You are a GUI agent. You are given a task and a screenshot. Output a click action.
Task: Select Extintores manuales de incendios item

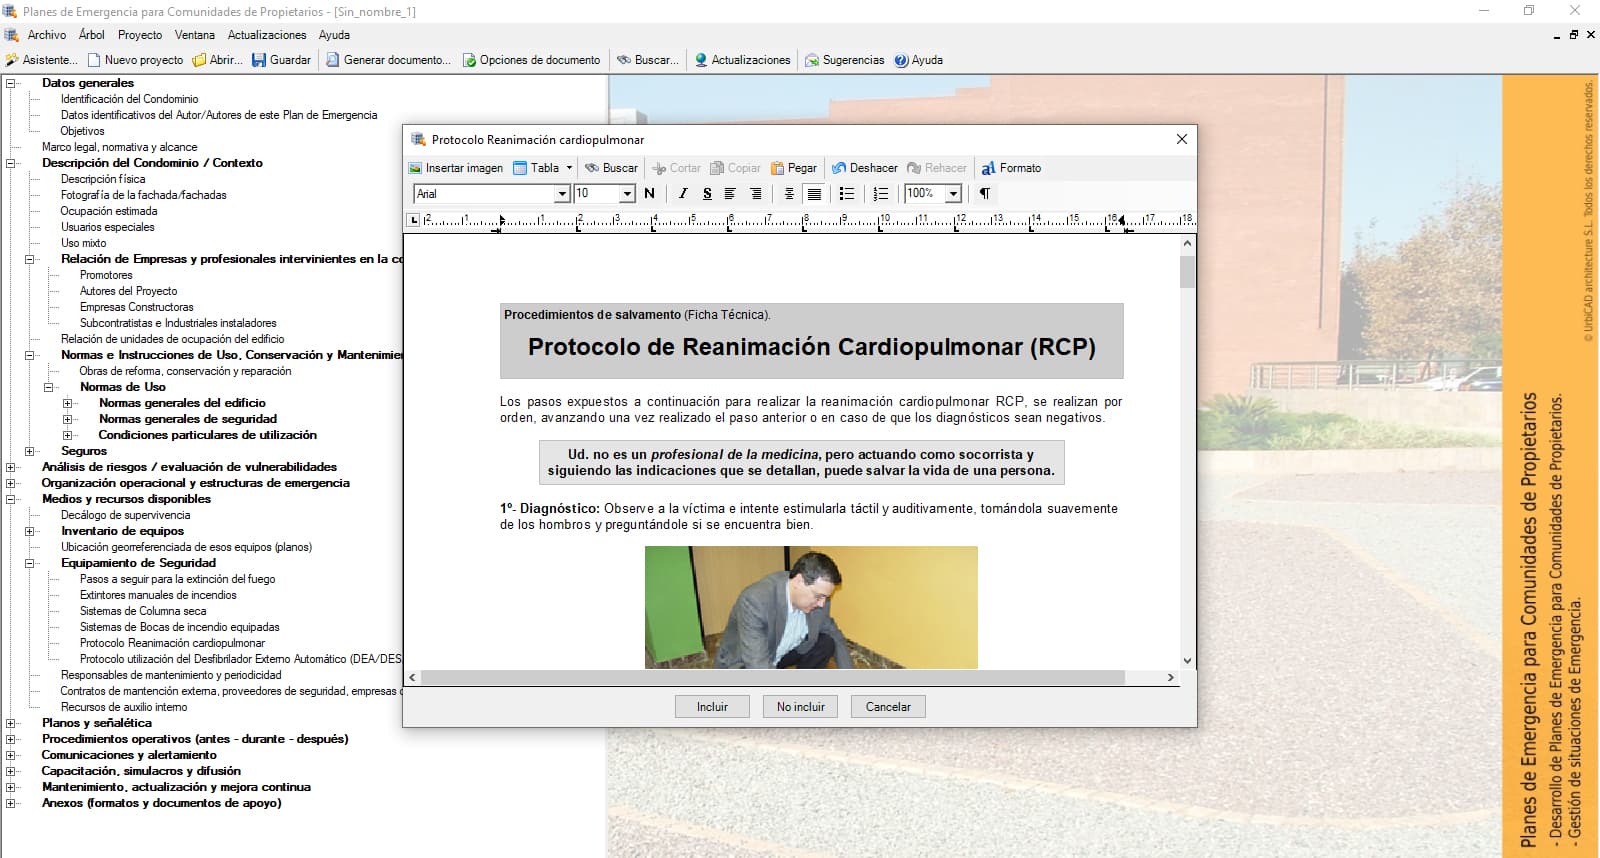click(158, 595)
